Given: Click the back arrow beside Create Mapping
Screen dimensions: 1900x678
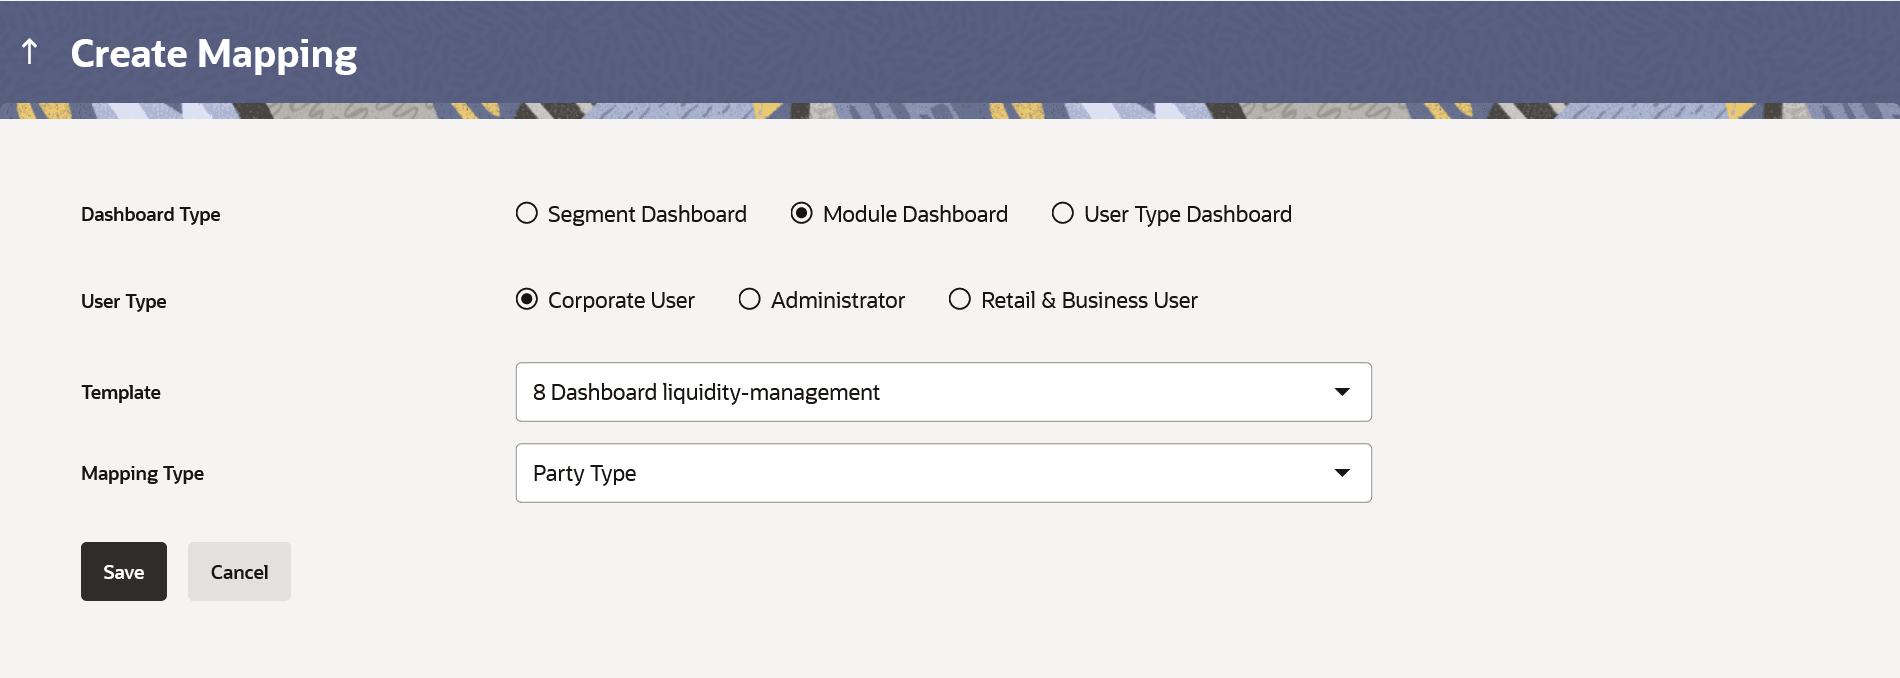Looking at the screenshot, I should click(x=30, y=51).
